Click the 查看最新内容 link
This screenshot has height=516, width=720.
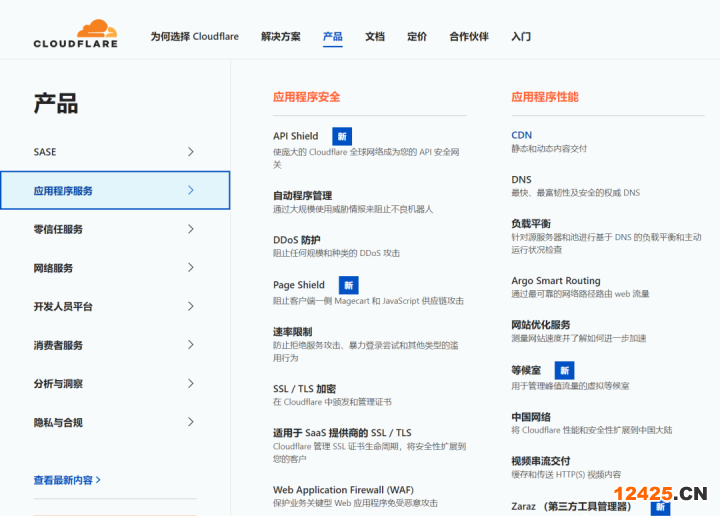pos(67,480)
